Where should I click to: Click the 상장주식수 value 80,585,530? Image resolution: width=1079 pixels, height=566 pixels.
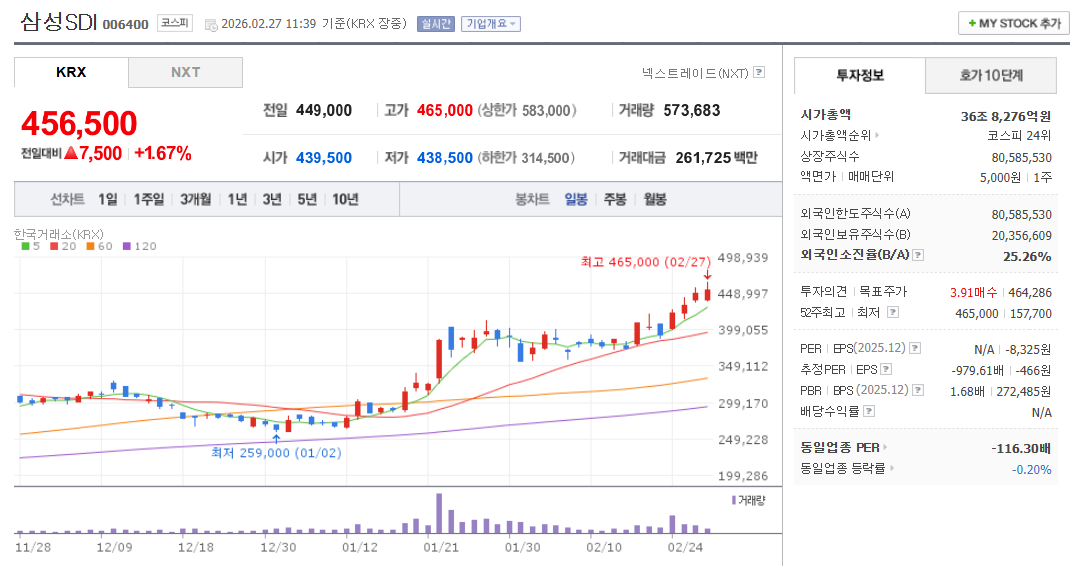pos(1021,157)
